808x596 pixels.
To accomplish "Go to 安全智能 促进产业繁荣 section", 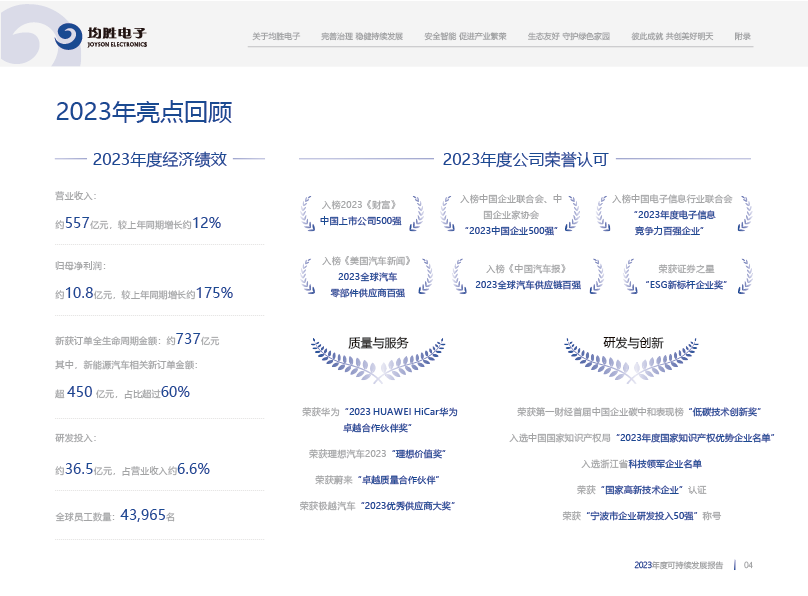I will pos(465,36).
